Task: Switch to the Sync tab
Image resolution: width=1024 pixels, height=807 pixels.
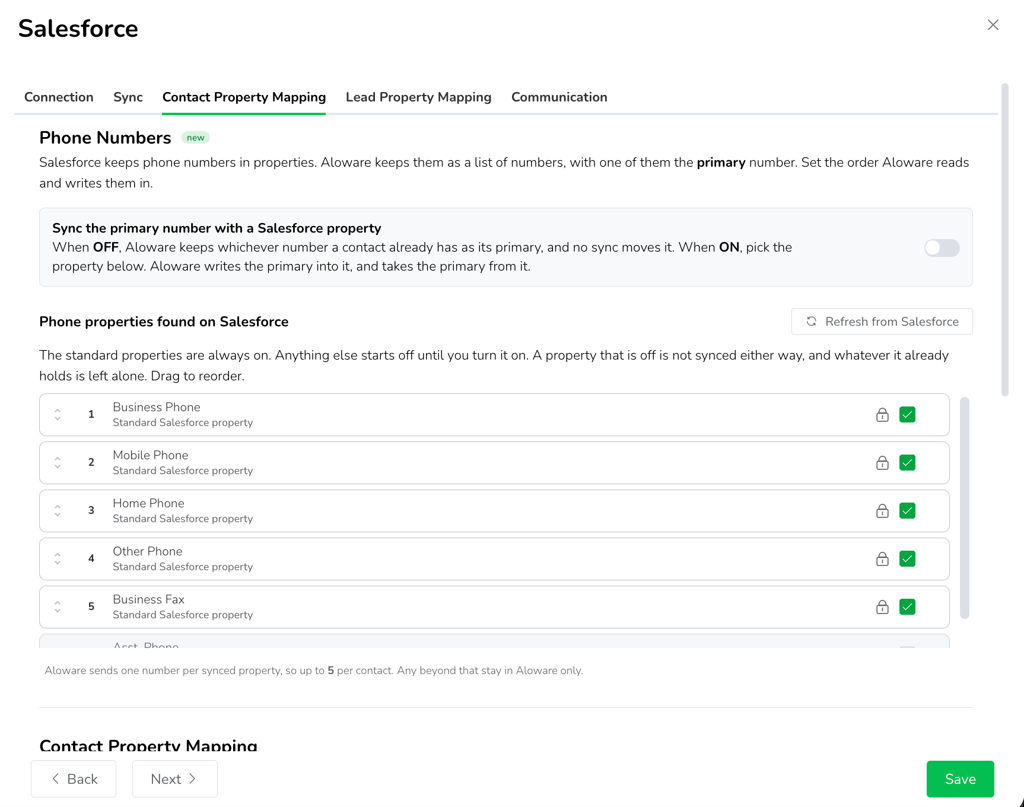Action: [128, 97]
